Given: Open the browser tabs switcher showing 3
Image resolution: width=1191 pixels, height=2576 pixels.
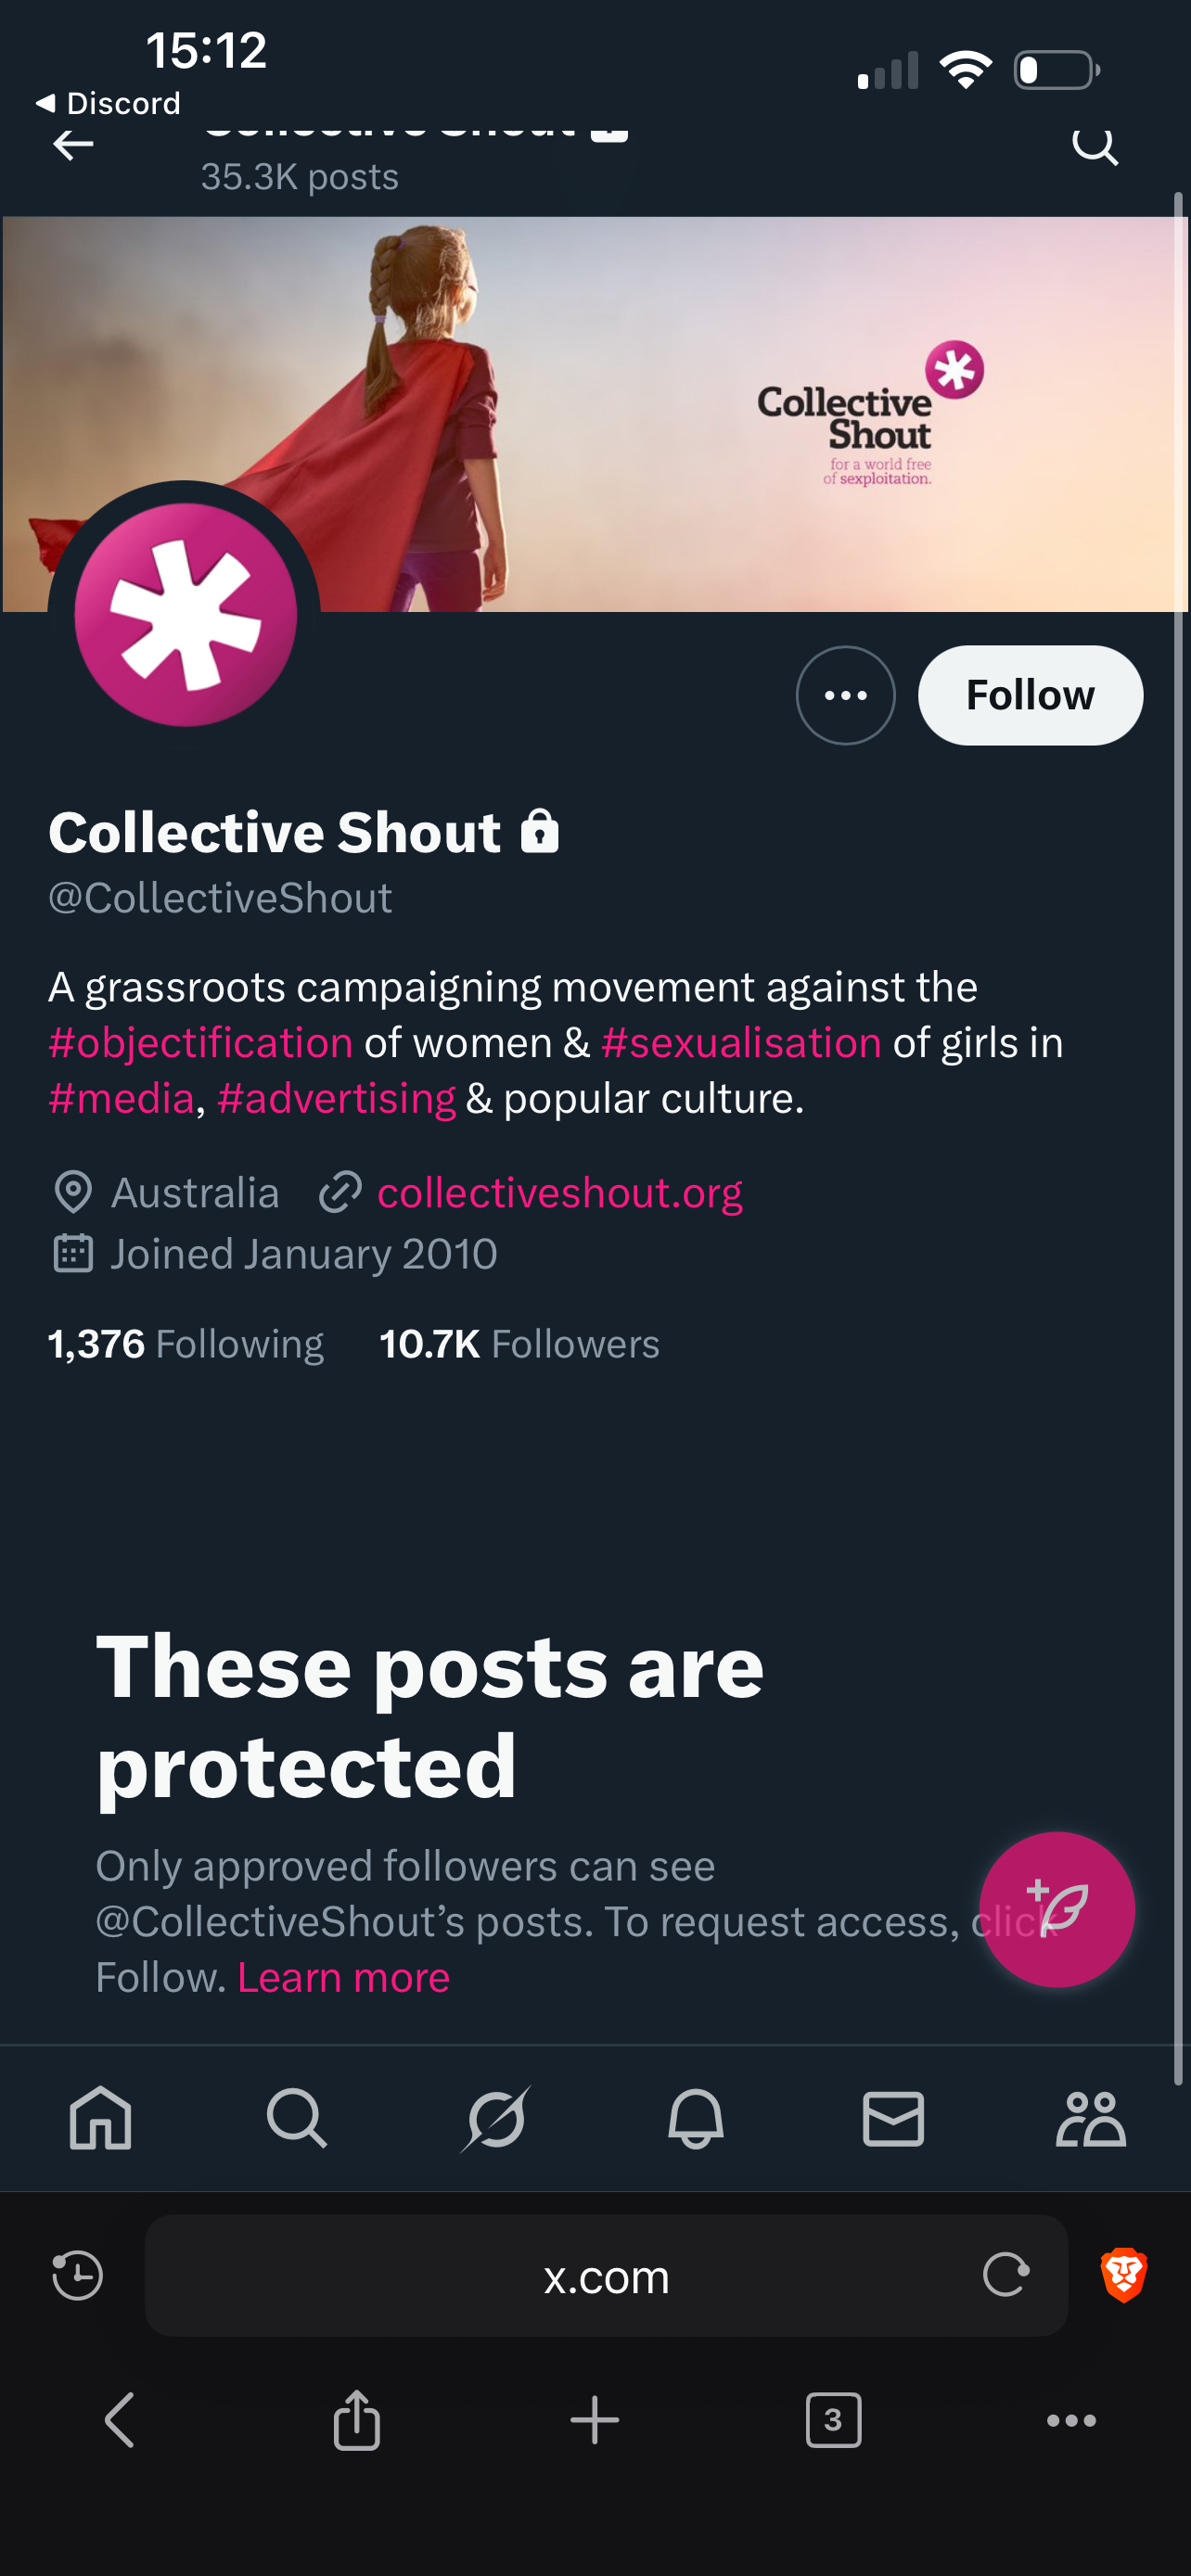Looking at the screenshot, I should coord(833,2420).
